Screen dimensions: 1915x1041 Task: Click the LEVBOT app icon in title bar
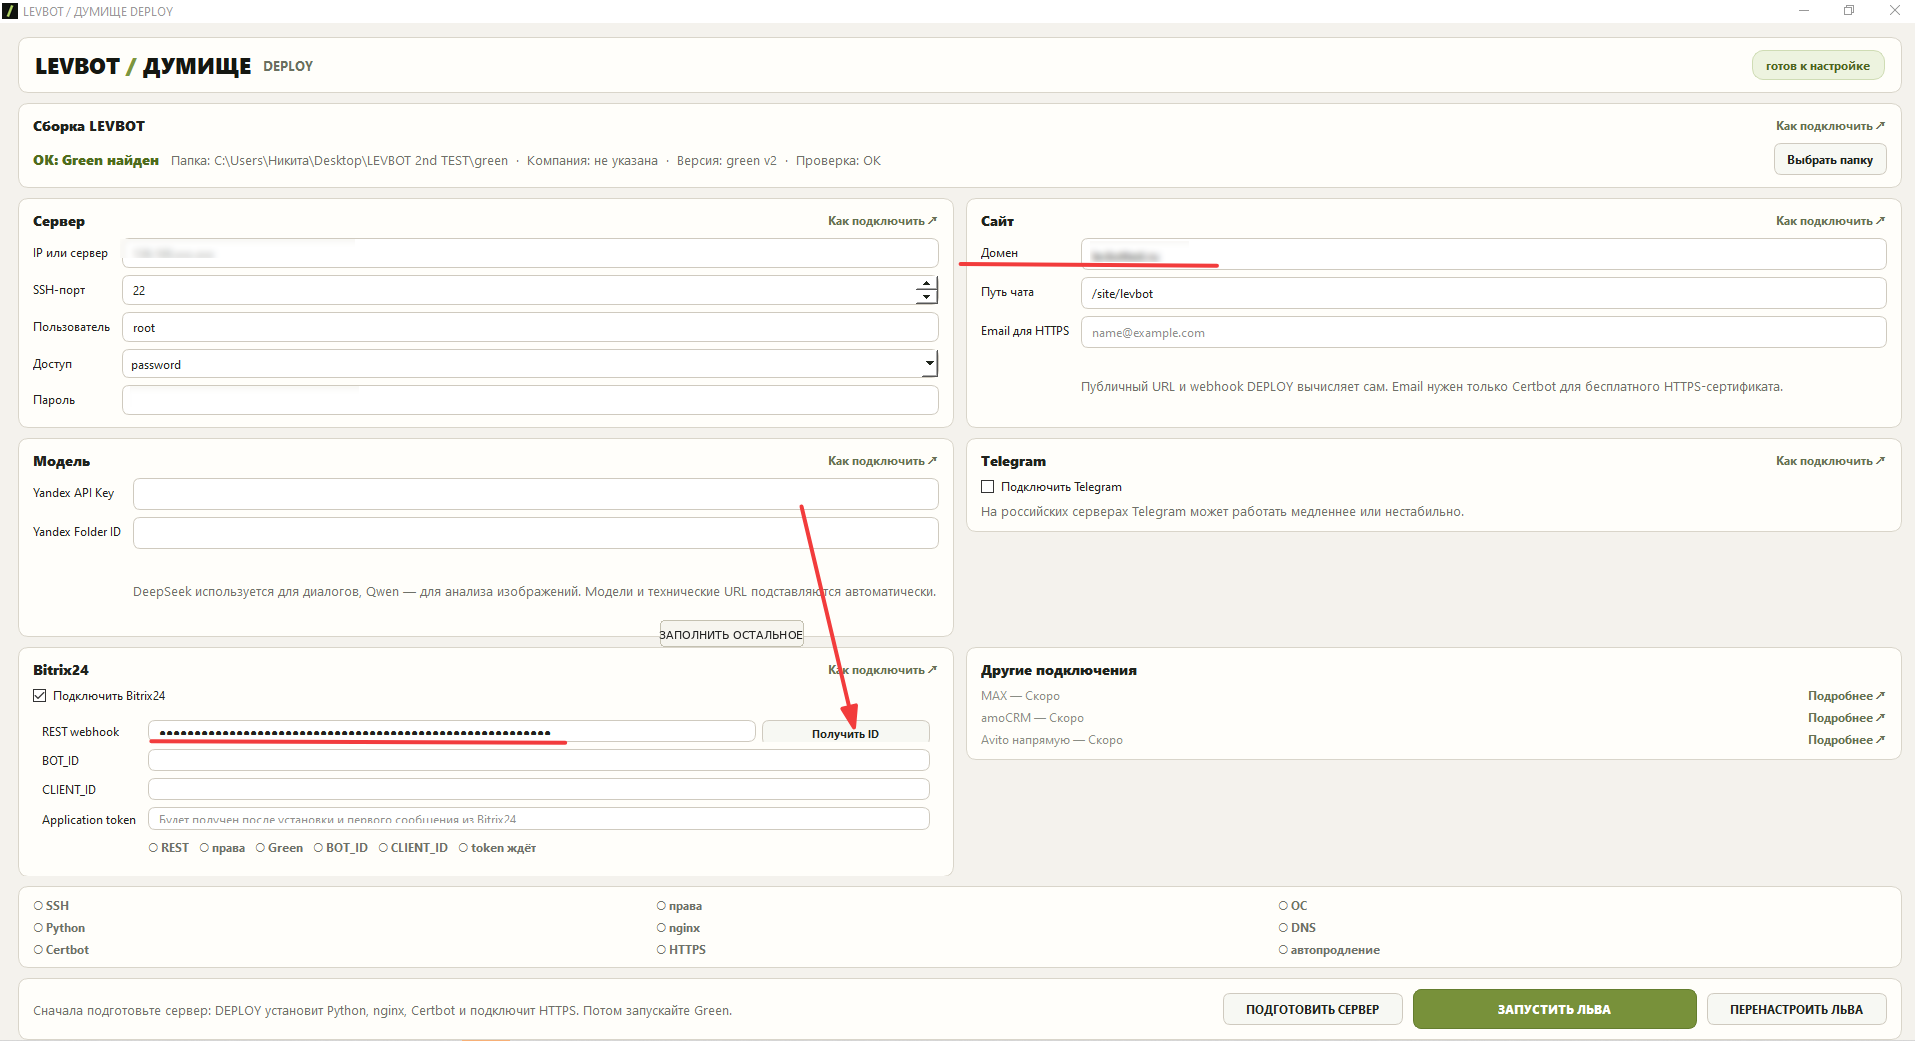click(x=10, y=11)
